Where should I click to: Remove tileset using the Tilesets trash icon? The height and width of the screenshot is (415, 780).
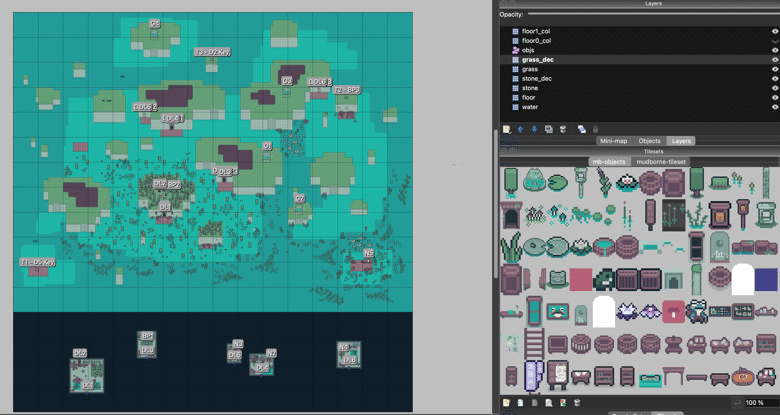[x=577, y=403]
